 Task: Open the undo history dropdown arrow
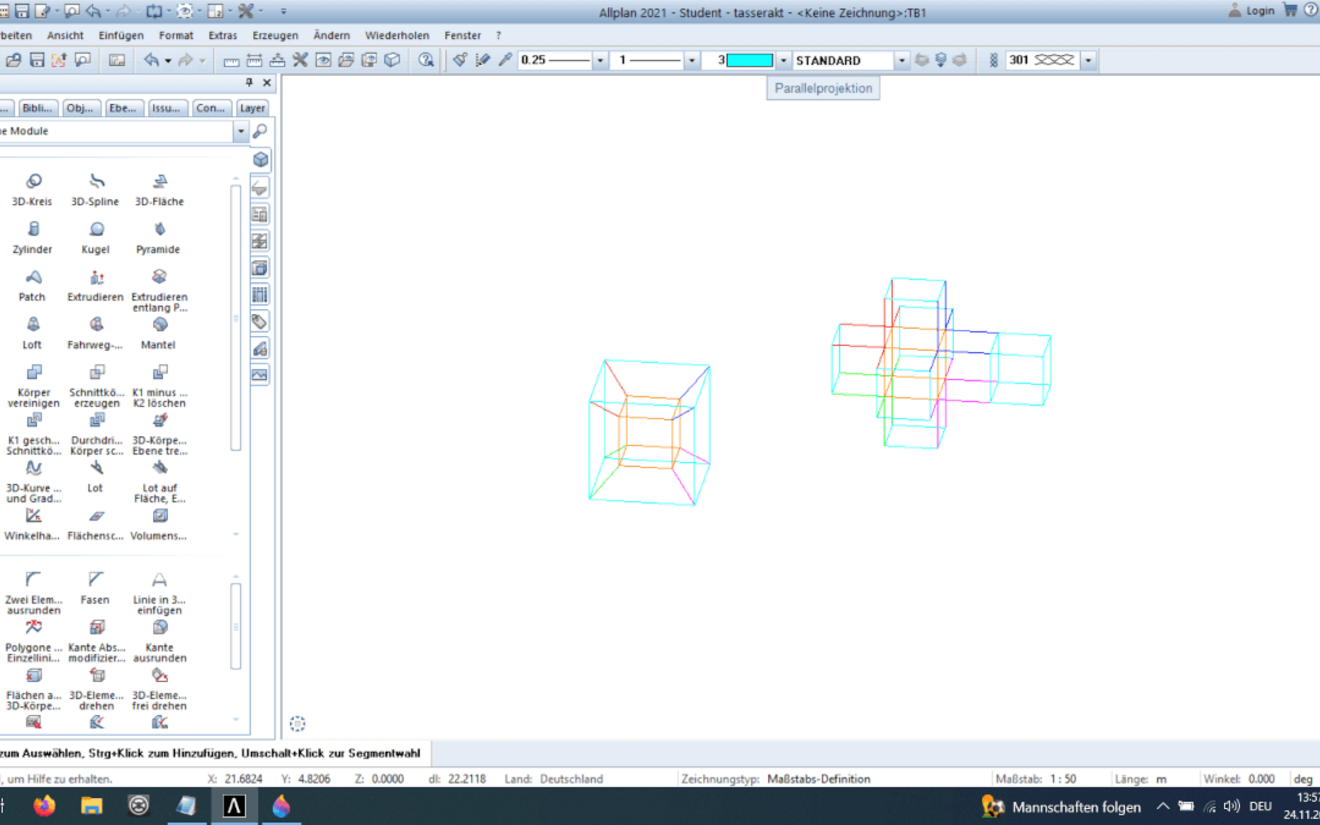click(167, 60)
